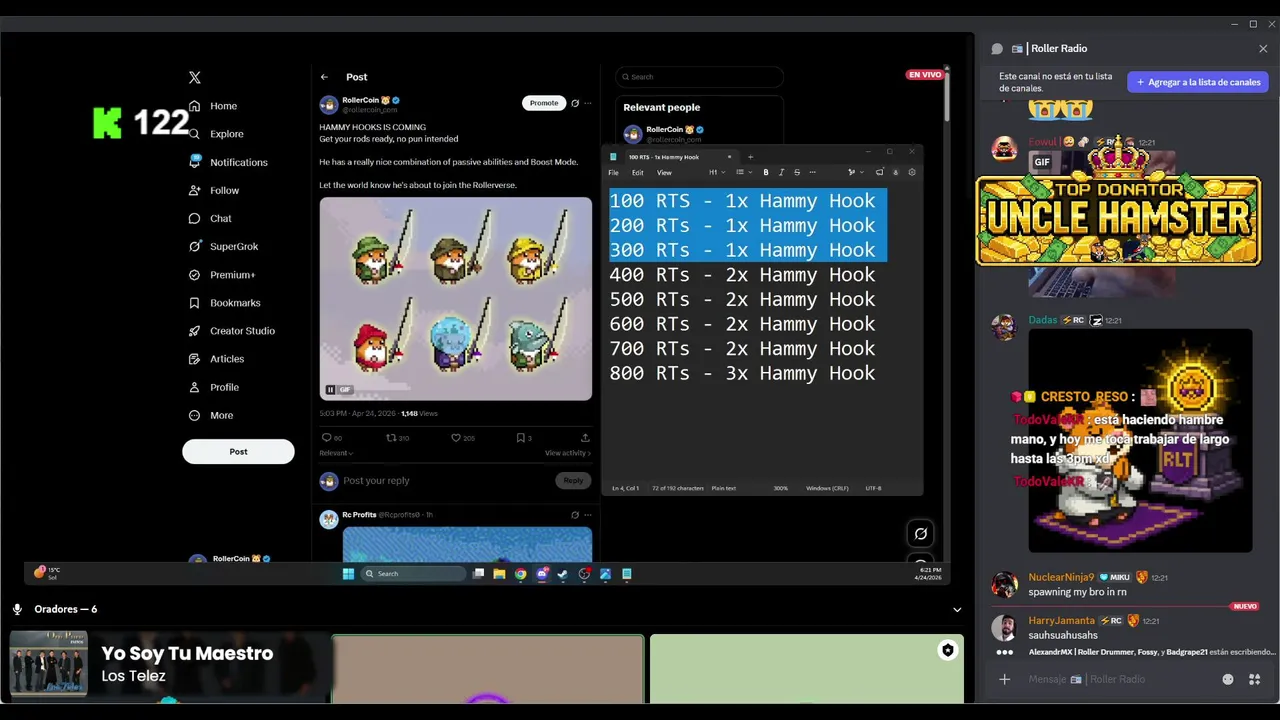Open Explore in X sidebar
This screenshot has width=1280, height=720.
click(216, 134)
